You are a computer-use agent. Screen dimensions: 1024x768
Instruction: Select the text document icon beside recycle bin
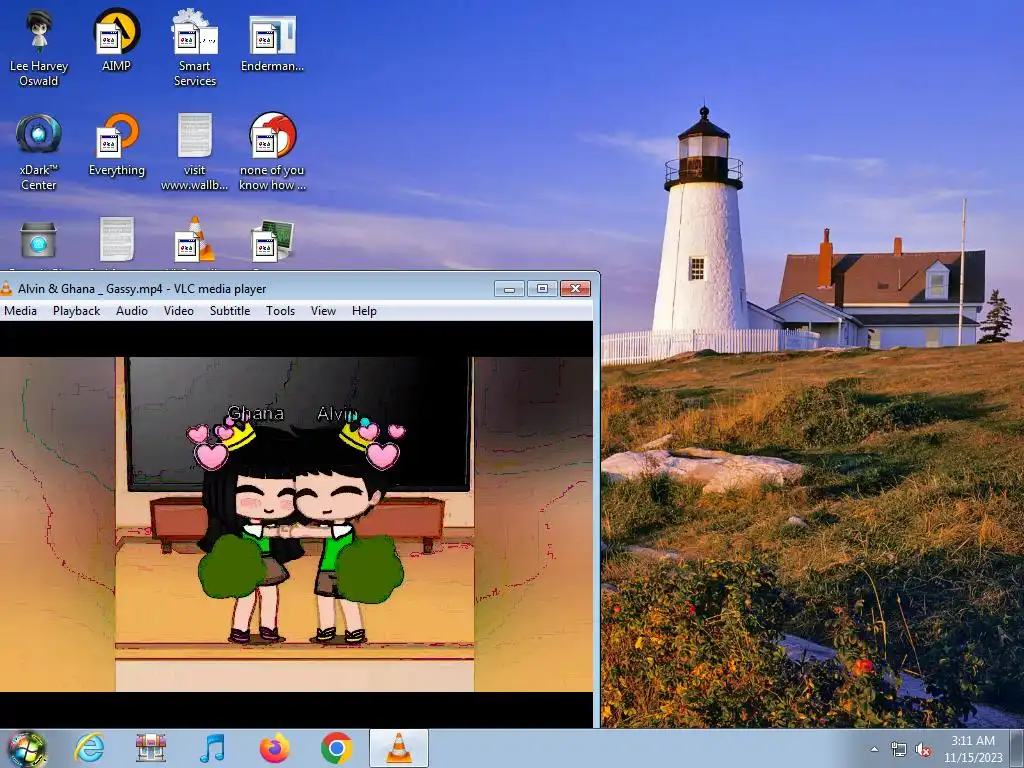[x=117, y=239]
